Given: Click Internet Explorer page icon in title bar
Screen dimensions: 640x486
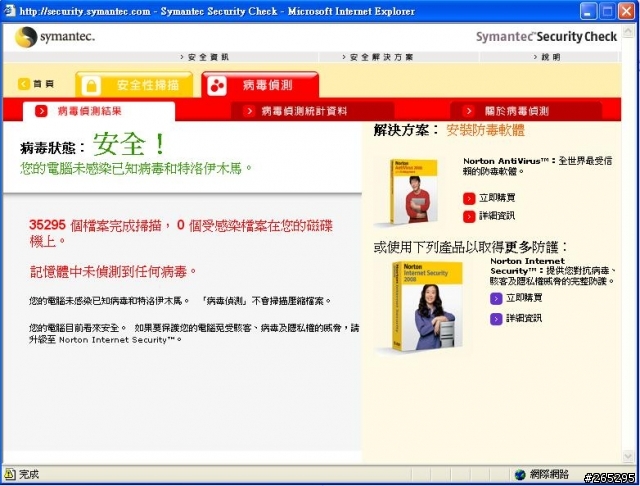Looking at the screenshot, I should pos(9,11).
